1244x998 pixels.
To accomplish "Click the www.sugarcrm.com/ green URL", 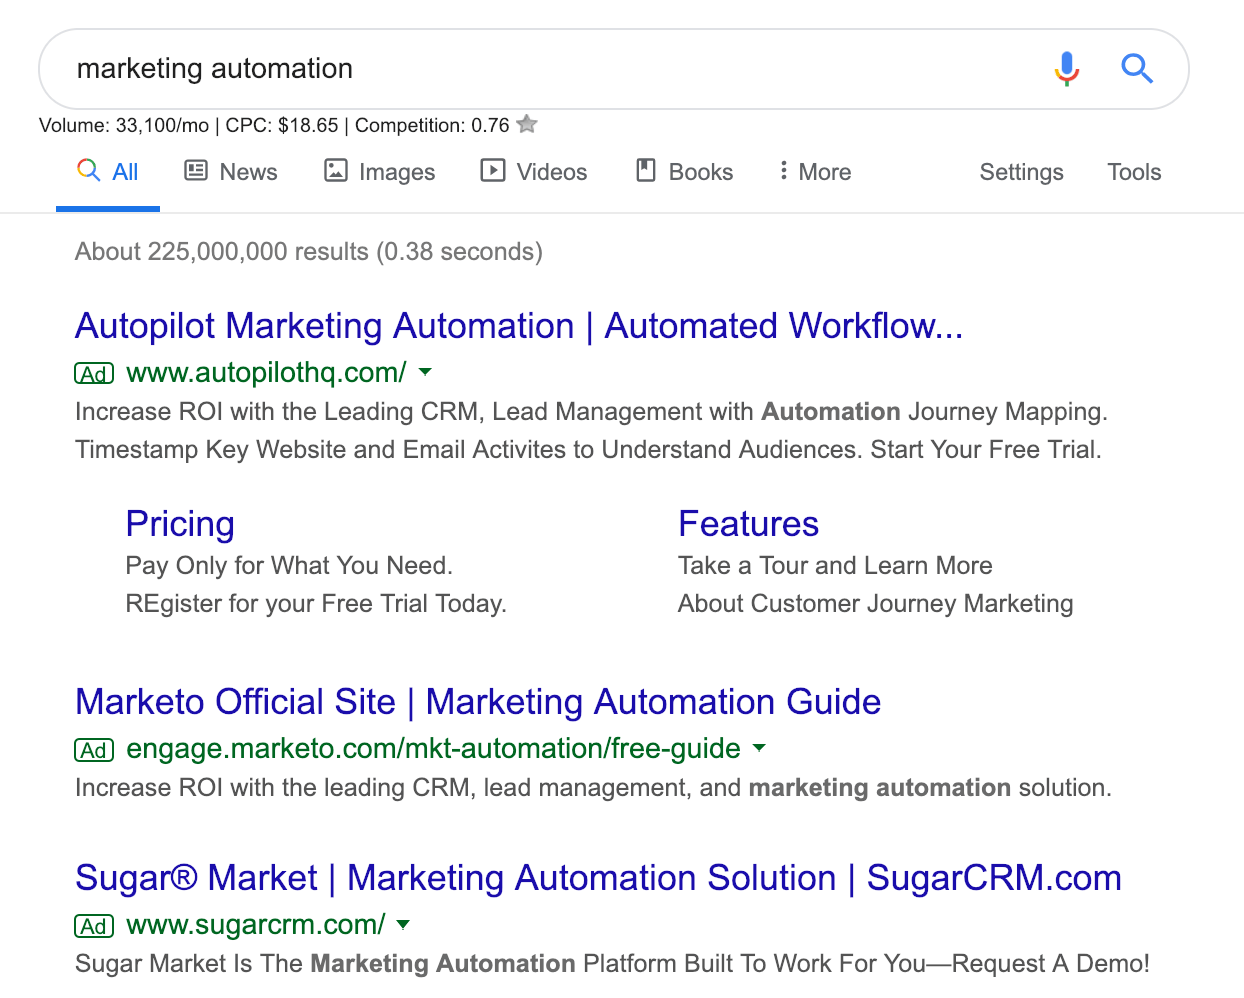I will [255, 925].
